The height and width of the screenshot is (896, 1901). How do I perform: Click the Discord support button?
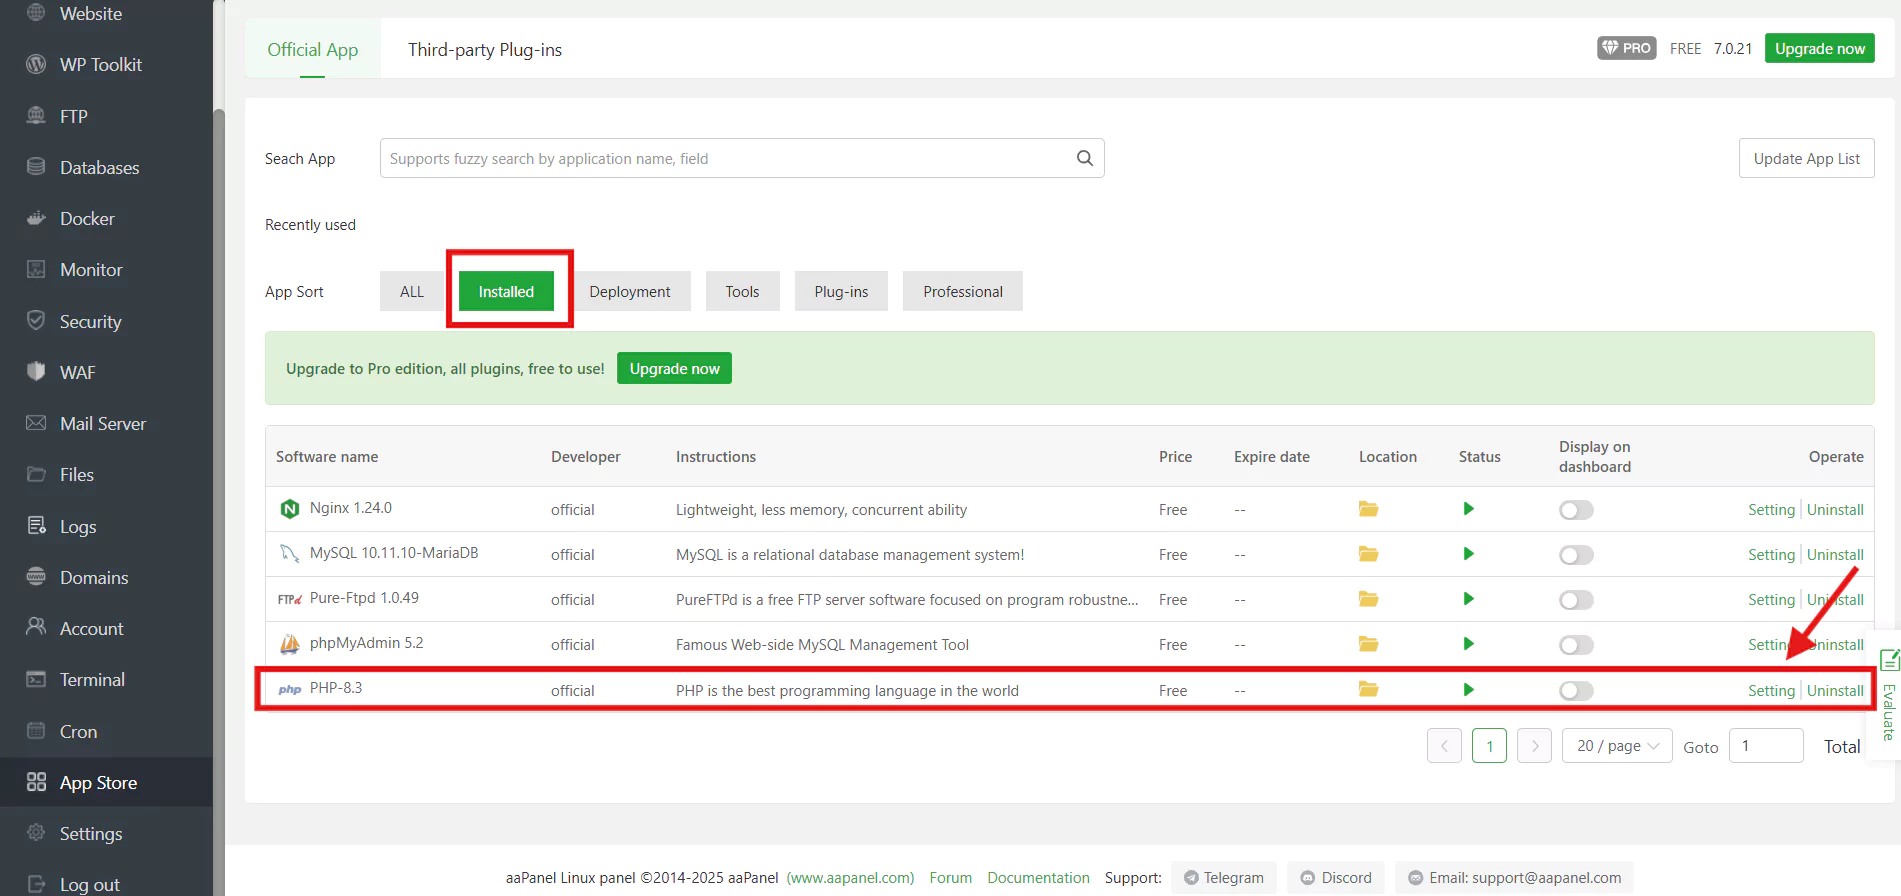click(x=1336, y=877)
